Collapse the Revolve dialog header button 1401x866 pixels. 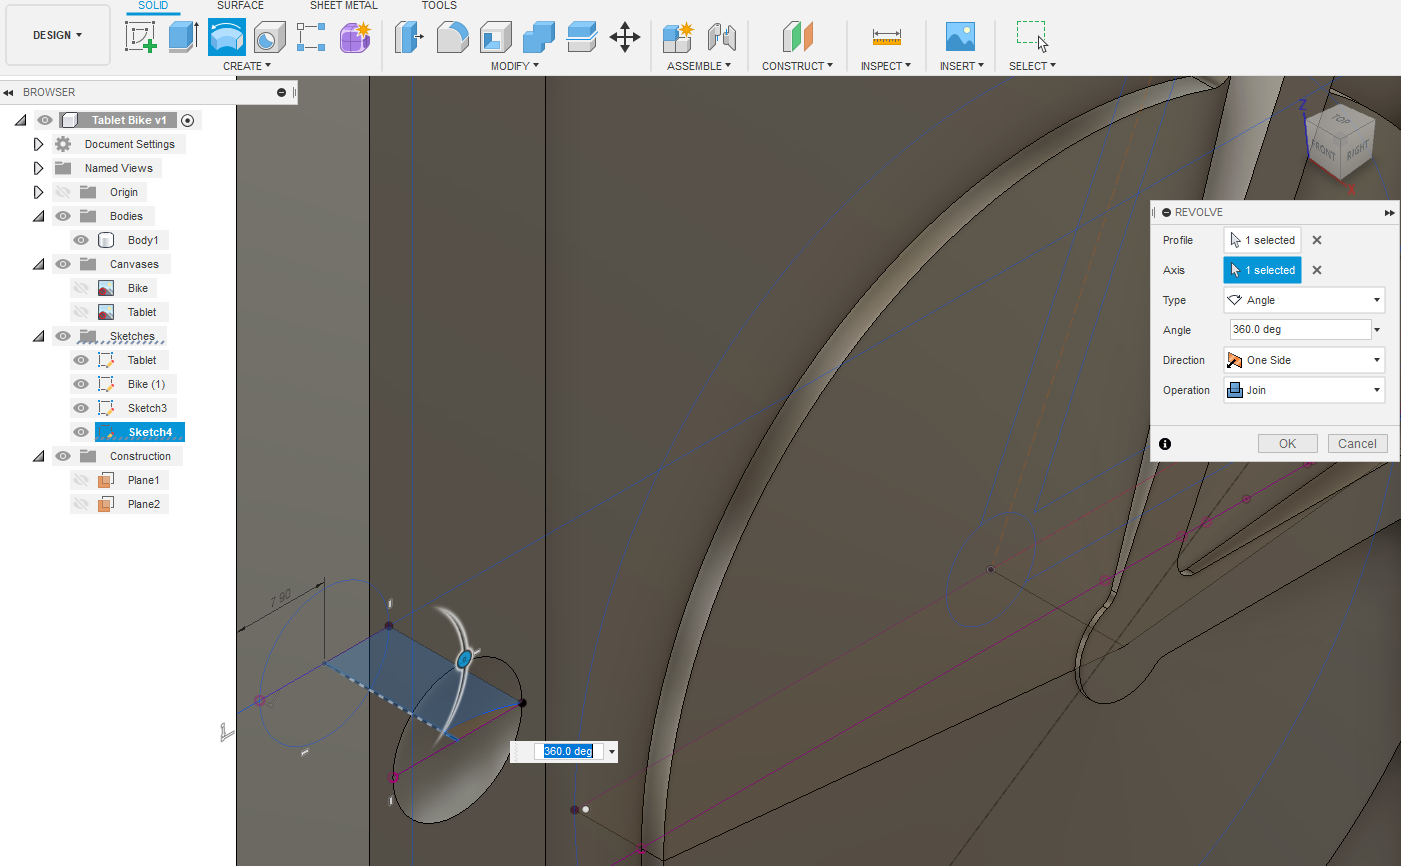click(1167, 213)
